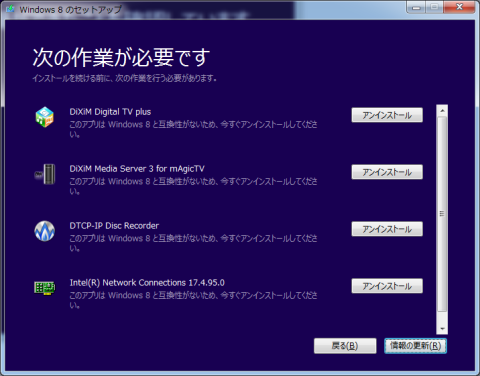The height and width of the screenshot is (376, 480).
Task: Click the heading 次の作業が必要です
Action: point(121,57)
